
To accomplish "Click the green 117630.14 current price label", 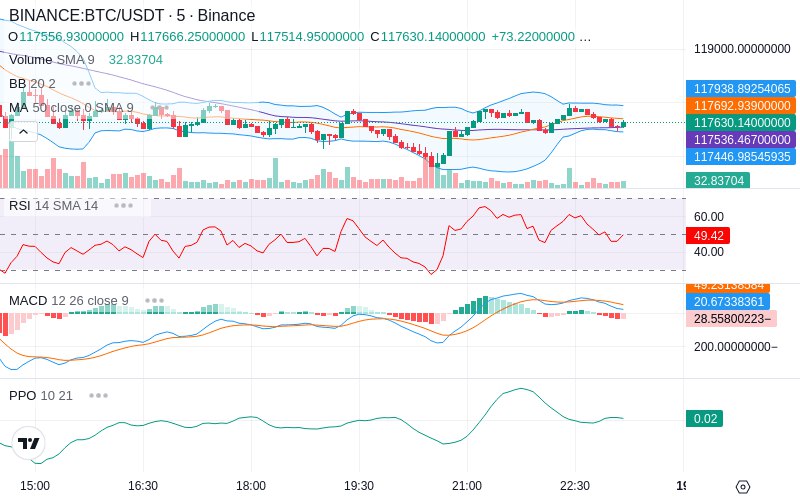I will (x=741, y=122).
